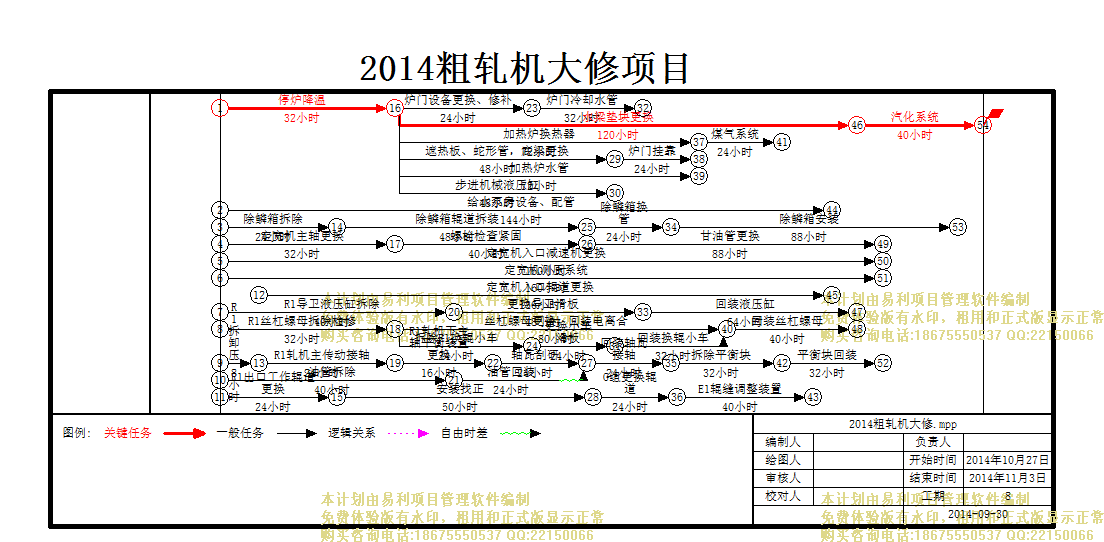Click node 52
This screenshot has width=1104, height=542.
coord(883,363)
